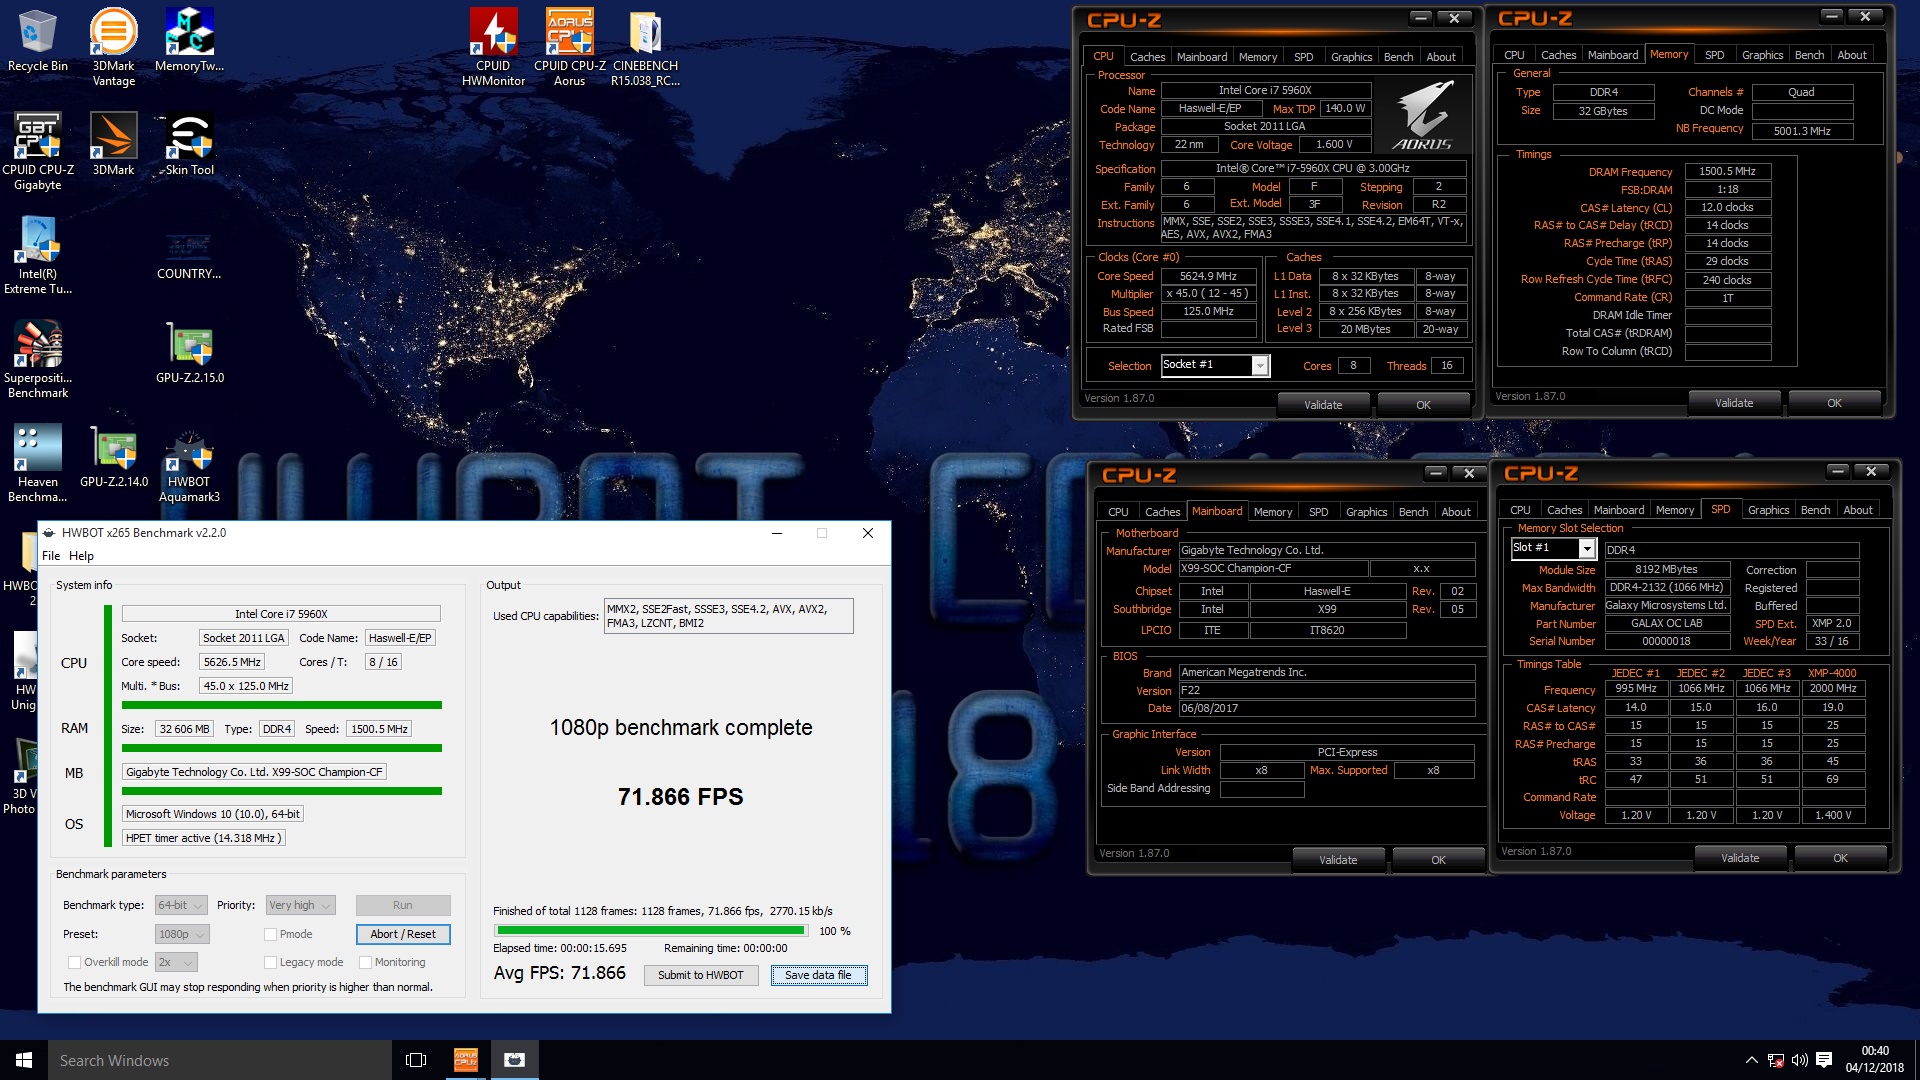
Task: Open the Overkill 2x multiplier dropdown
Action: pos(176,962)
